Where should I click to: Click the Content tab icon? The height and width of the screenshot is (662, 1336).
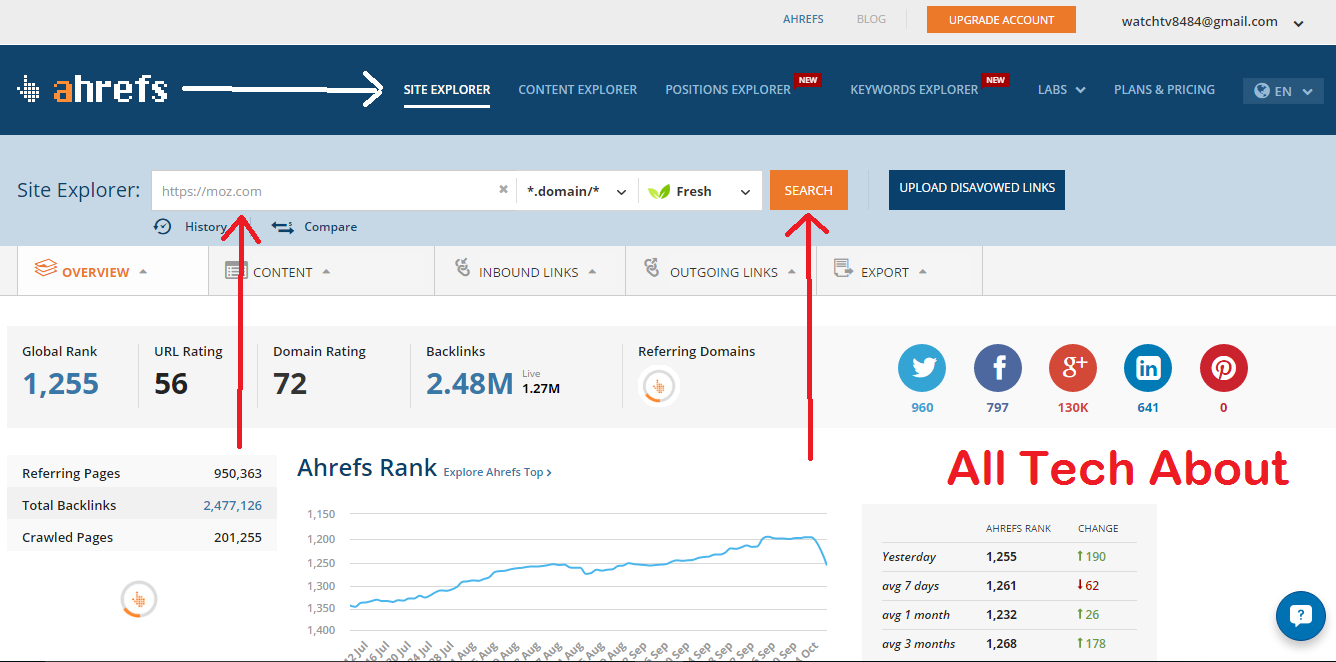(x=235, y=270)
